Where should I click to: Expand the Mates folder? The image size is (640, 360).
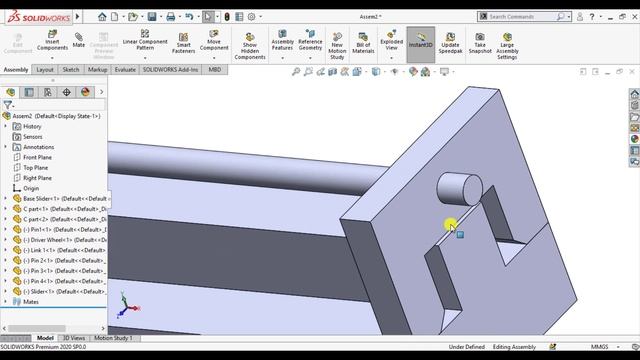coord(5,302)
